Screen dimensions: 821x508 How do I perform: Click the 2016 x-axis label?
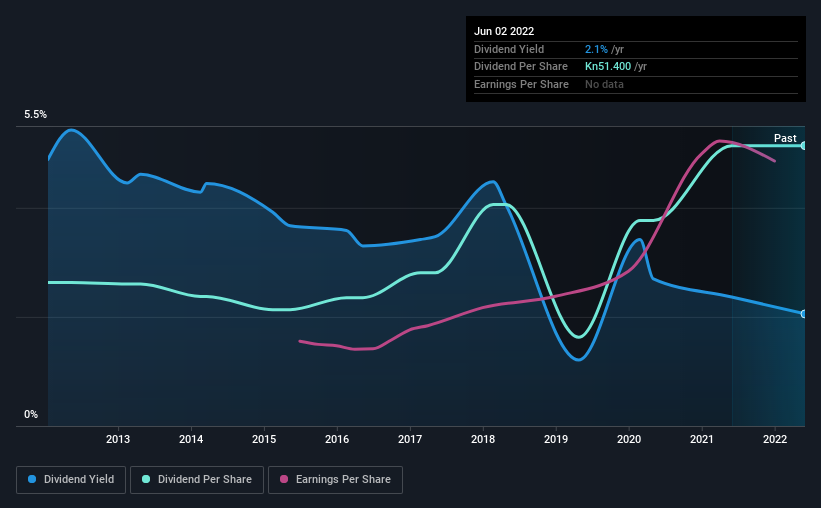tap(337, 439)
